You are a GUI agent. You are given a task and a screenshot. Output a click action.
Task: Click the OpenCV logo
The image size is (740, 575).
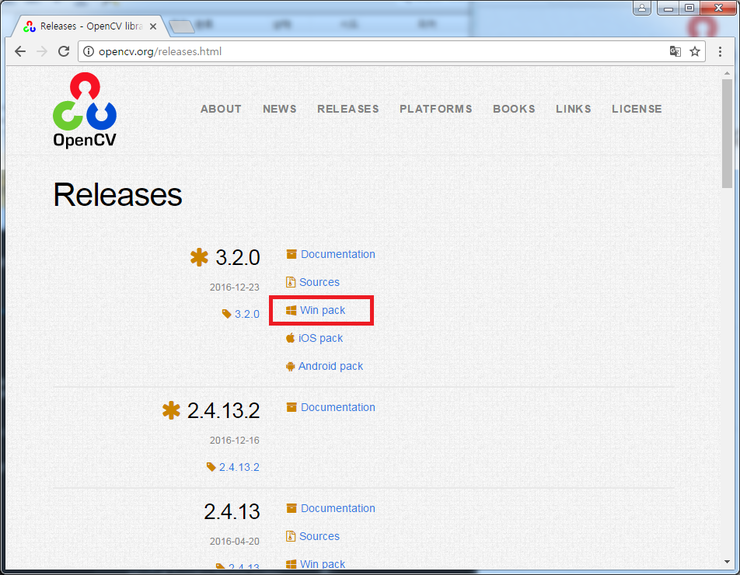pyautogui.click(x=85, y=110)
